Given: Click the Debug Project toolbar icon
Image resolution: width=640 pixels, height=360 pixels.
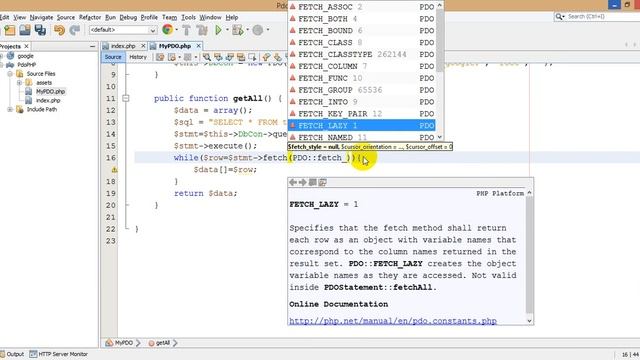Looking at the screenshot, I should pos(237,30).
